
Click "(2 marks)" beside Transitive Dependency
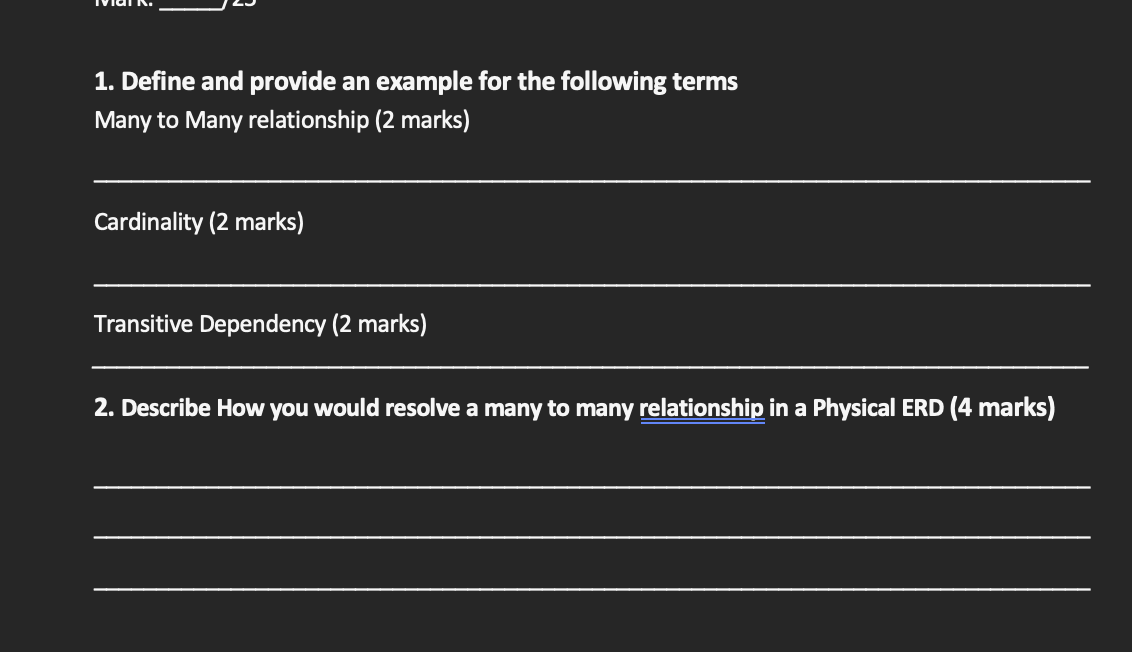[379, 324]
